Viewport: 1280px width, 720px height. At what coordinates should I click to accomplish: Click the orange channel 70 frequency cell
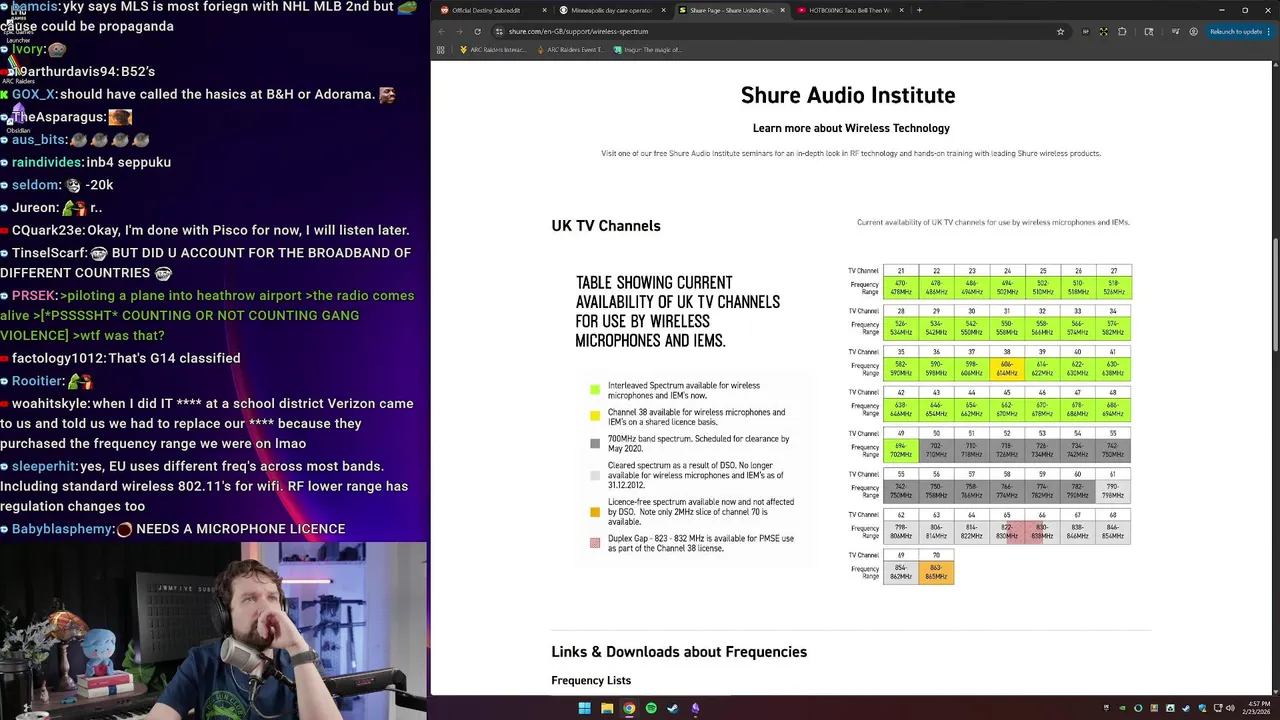pyautogui.click(x=936, y=572)
